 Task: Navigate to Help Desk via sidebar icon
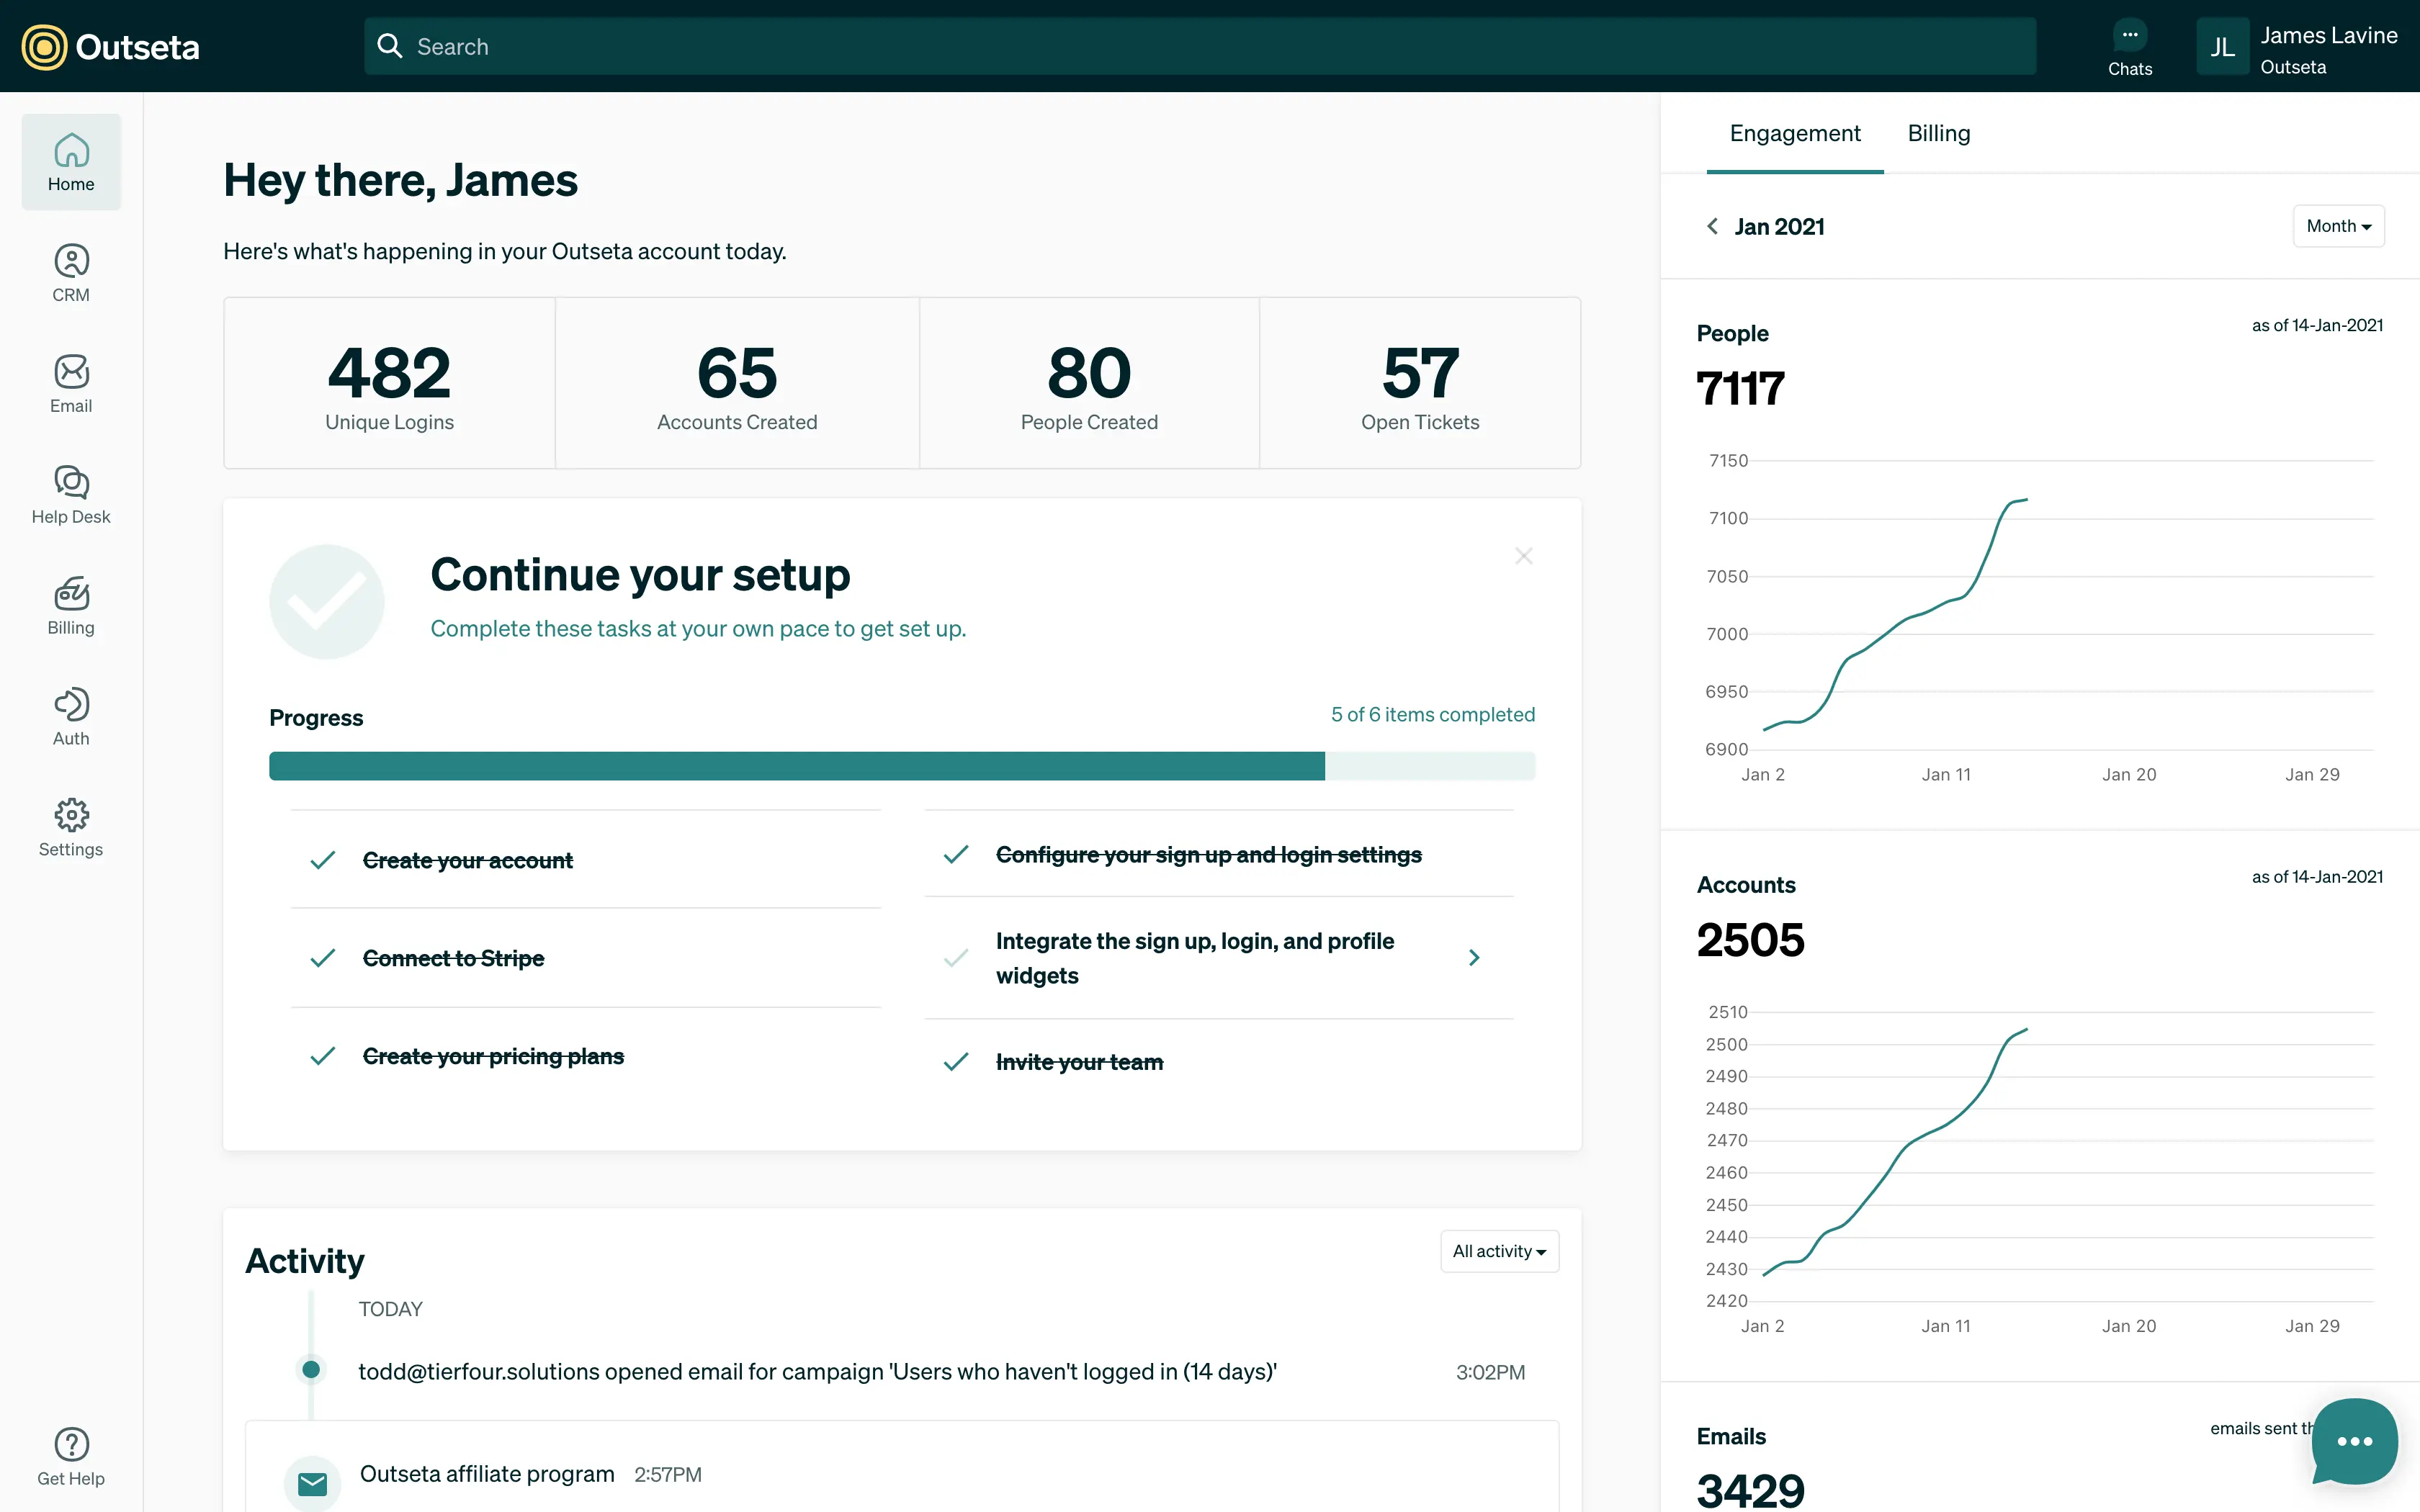coord(71,494)
